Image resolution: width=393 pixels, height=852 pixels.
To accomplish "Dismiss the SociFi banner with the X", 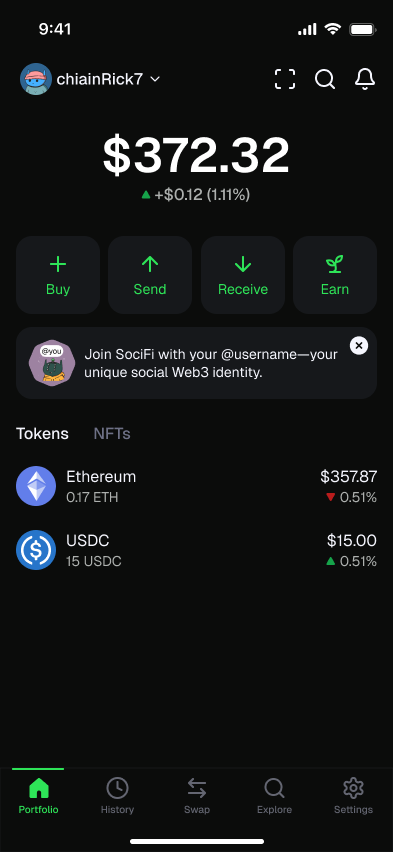I will tap(359, 345).
